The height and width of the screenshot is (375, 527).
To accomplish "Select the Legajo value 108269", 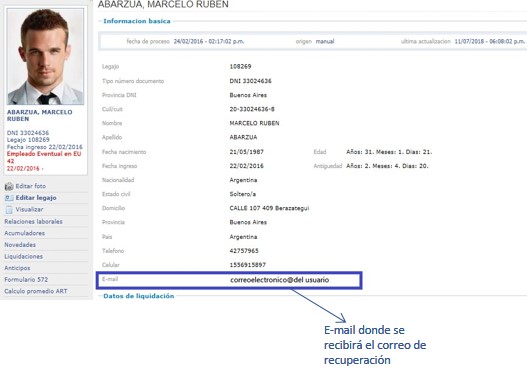I will pyautogui.click(x=240, y=66).
